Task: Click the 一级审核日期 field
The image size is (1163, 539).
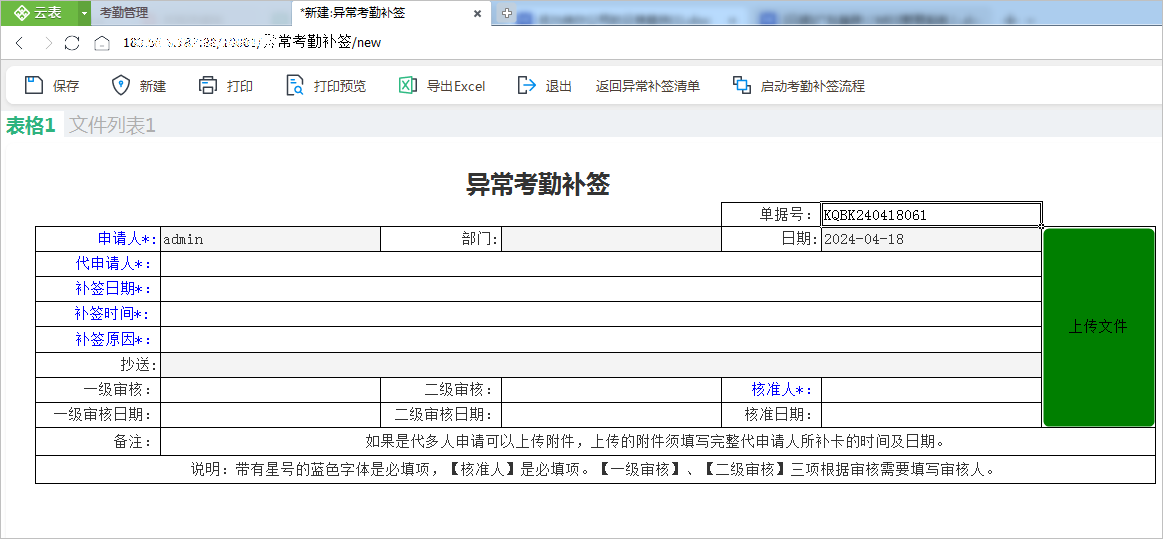Action: pyautogui.click(x=270, y=415)
